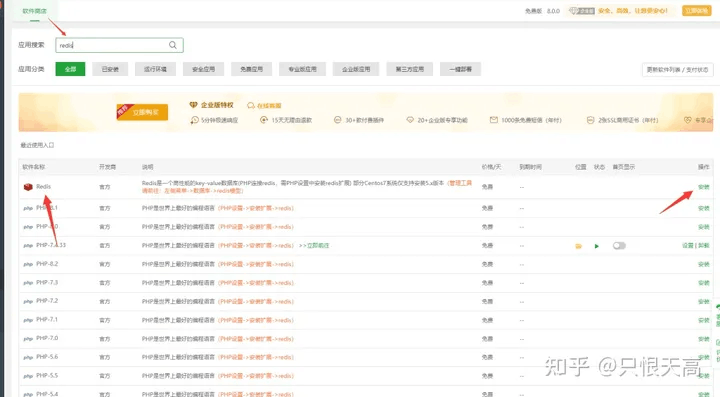Image resolution: width=720 pixels, height=397 pixels.
Task: Click the php icon beside PHP-7.2
Action: click(28, 302)
